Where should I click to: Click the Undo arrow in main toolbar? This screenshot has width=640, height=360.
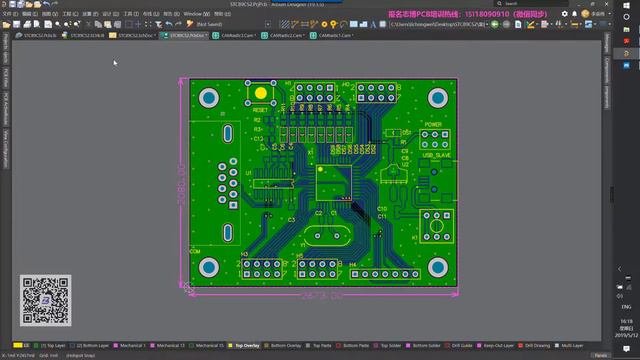coord(169,24)
